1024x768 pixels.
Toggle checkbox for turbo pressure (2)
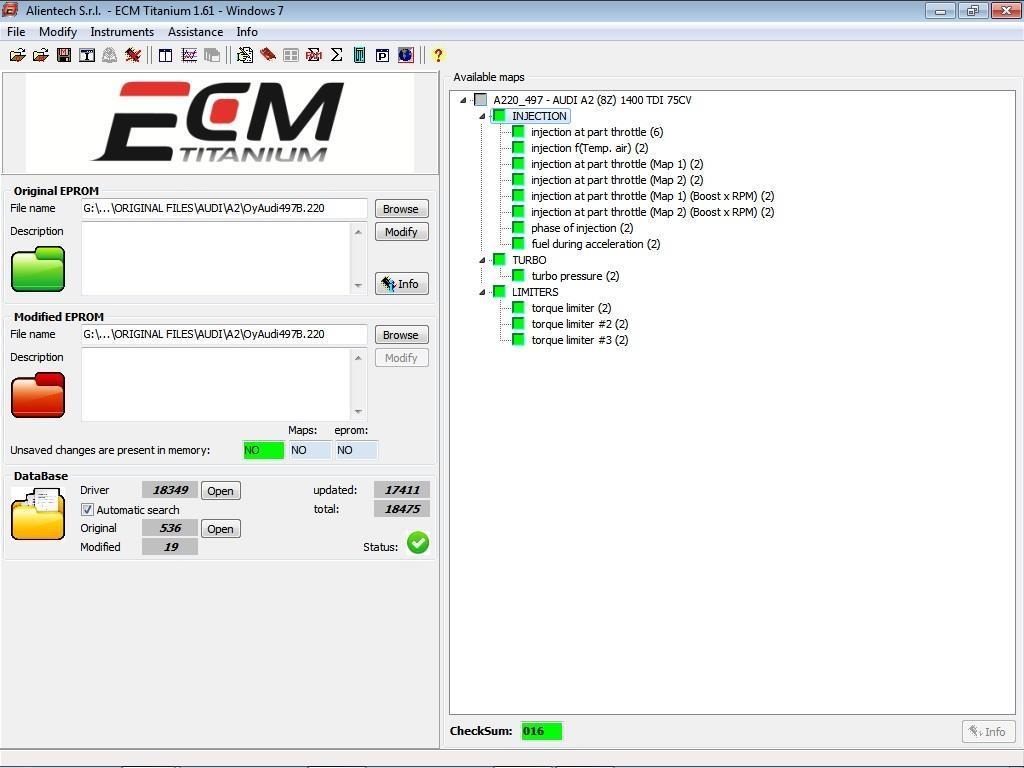(519, 276)
